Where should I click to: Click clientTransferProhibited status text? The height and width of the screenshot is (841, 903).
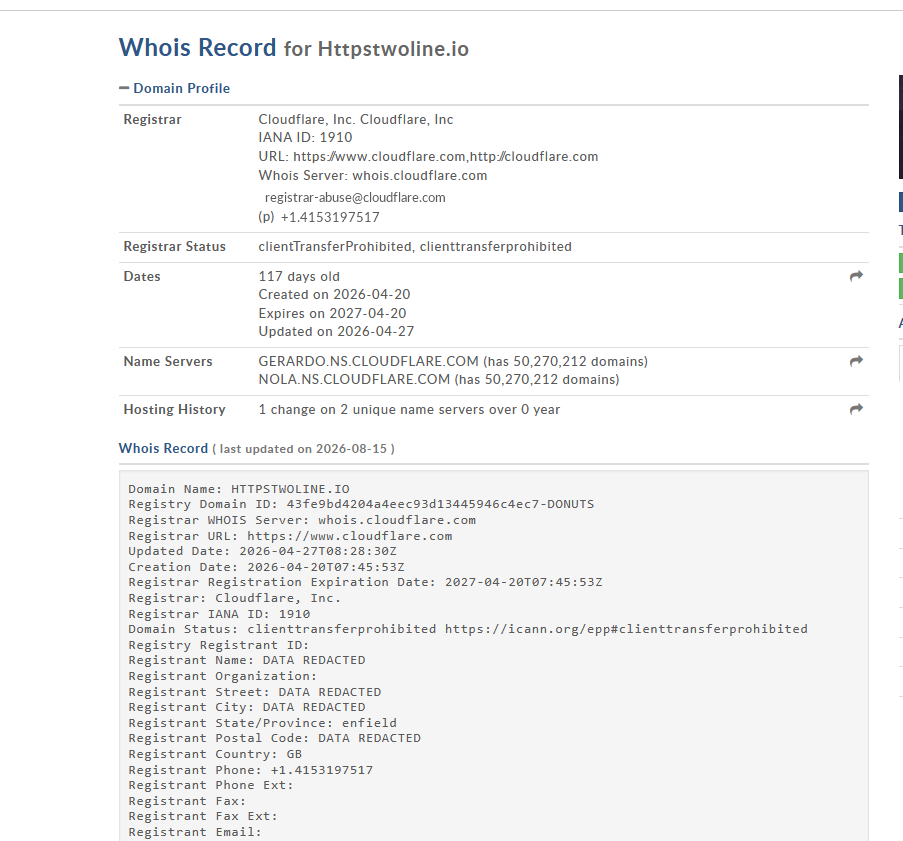click(x=415, y=247)
